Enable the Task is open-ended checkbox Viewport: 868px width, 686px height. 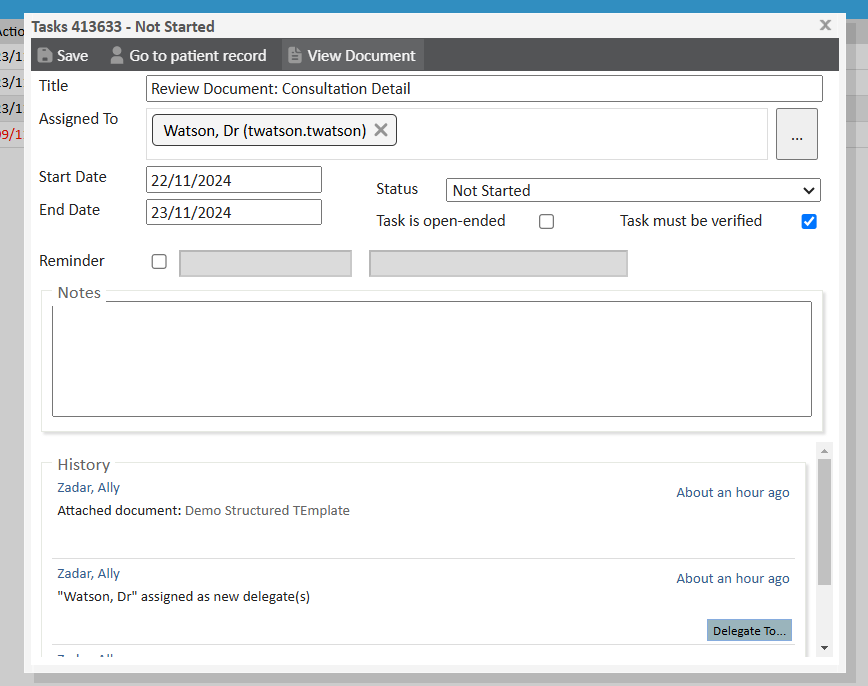(546, 222)
